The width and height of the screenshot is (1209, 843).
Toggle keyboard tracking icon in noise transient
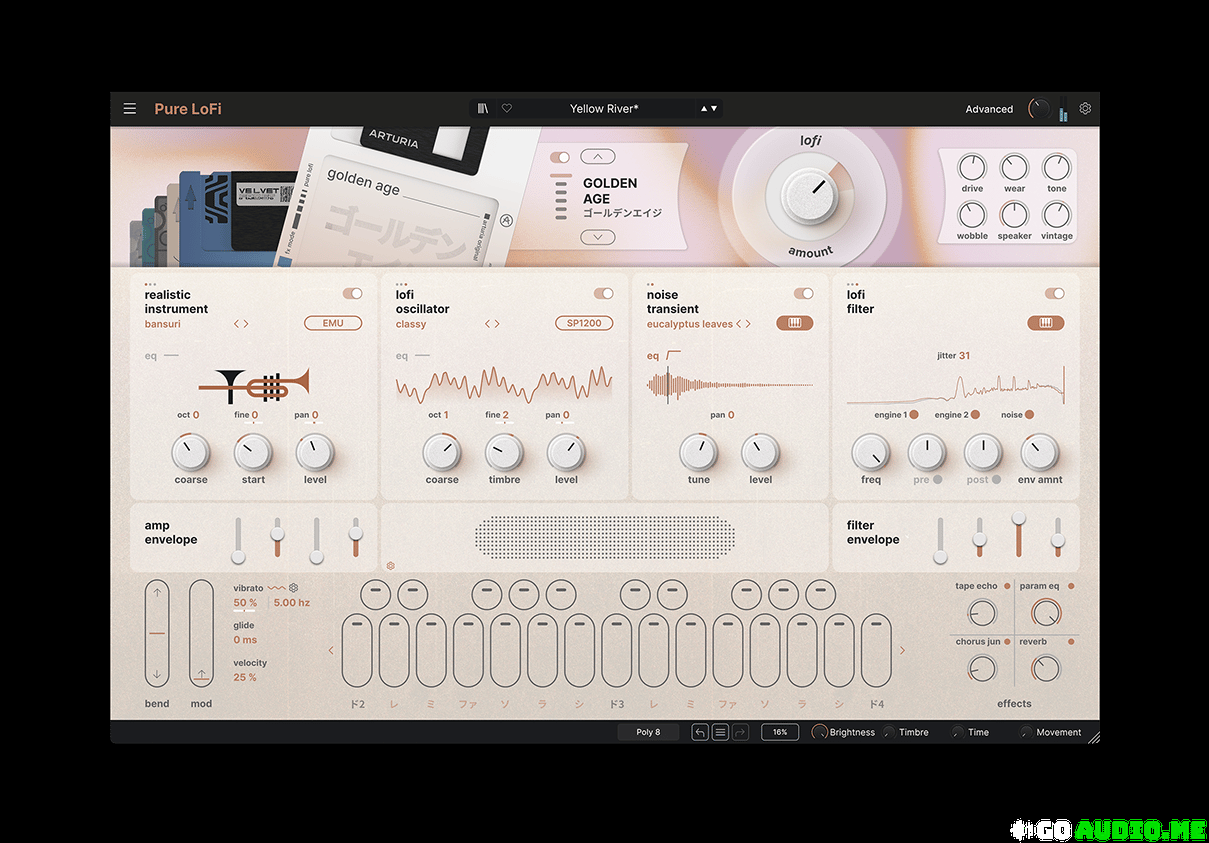tap(795, 324)
